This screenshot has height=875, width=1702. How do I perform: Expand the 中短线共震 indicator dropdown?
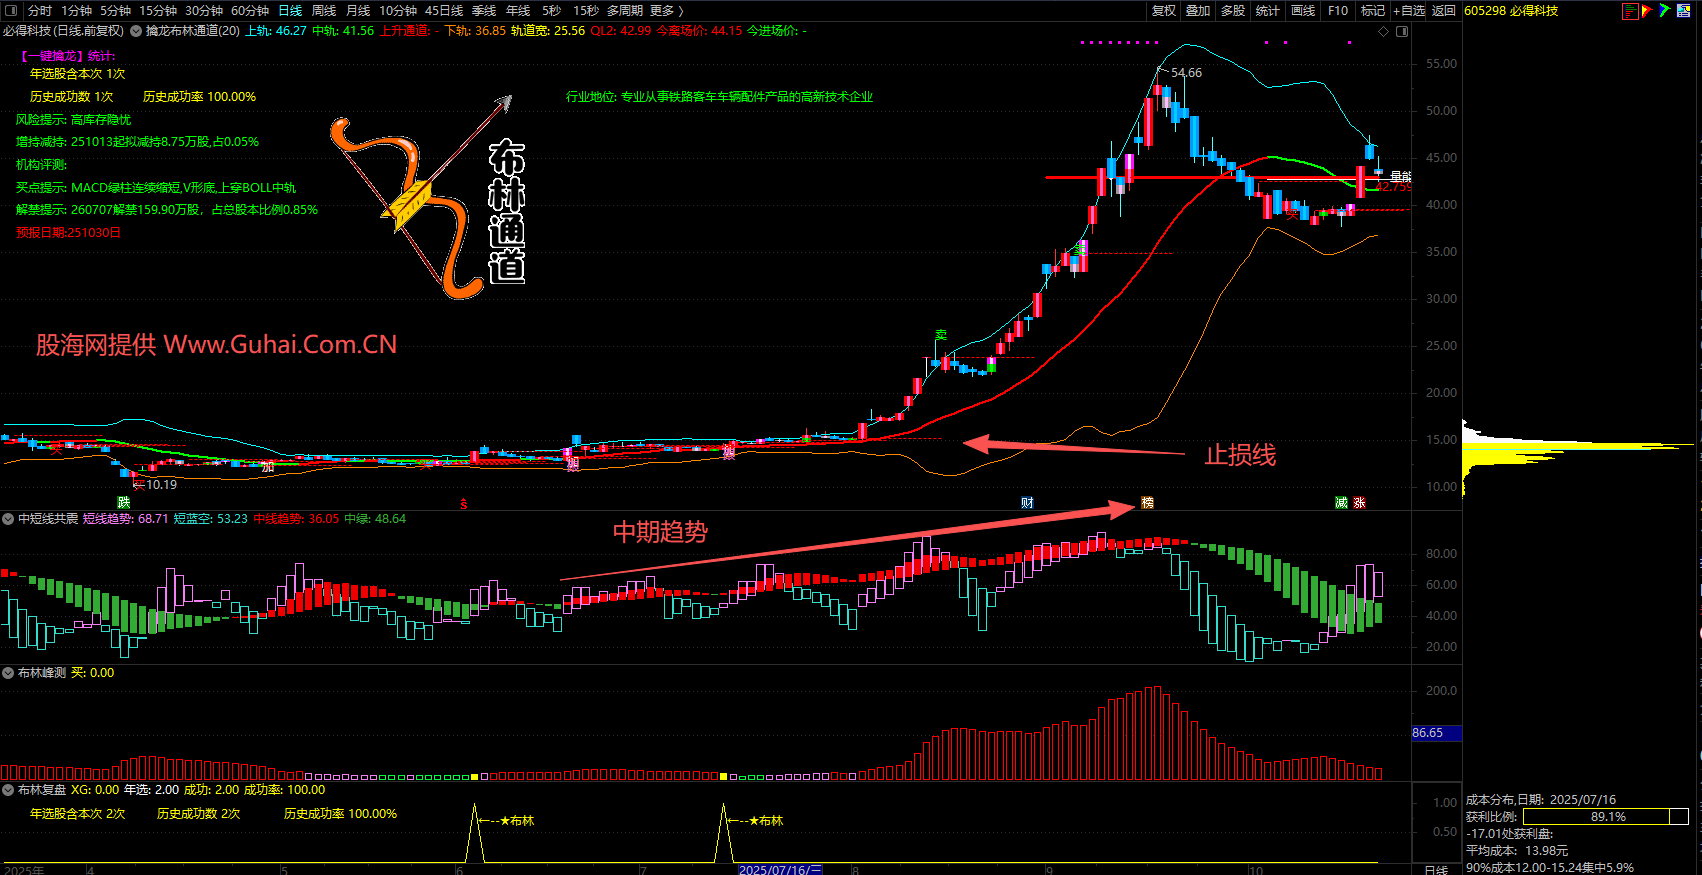point(8,519)
